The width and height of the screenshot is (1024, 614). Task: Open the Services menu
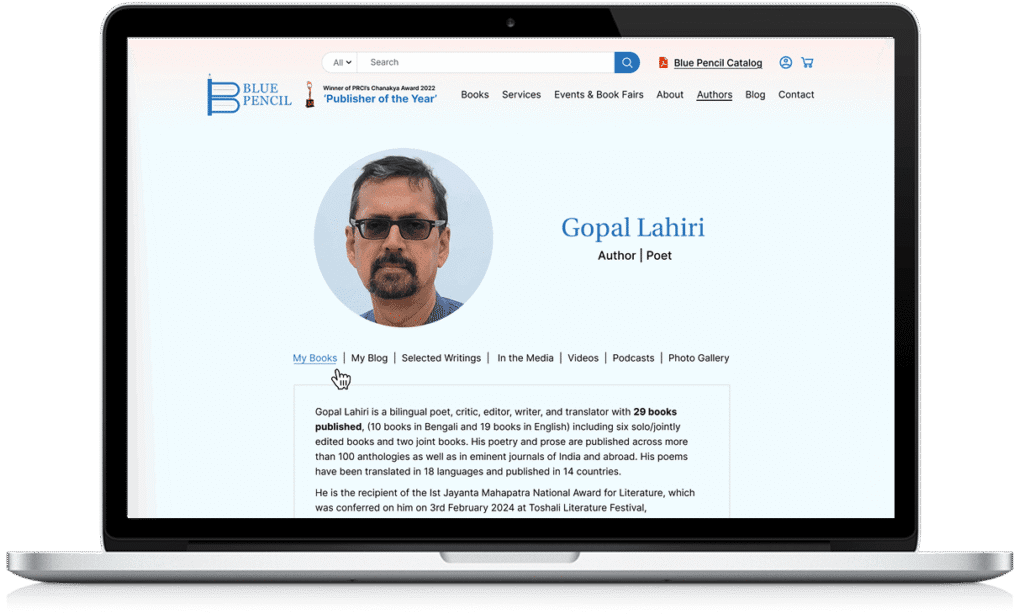pyautogui.click(x=521, y=95)
